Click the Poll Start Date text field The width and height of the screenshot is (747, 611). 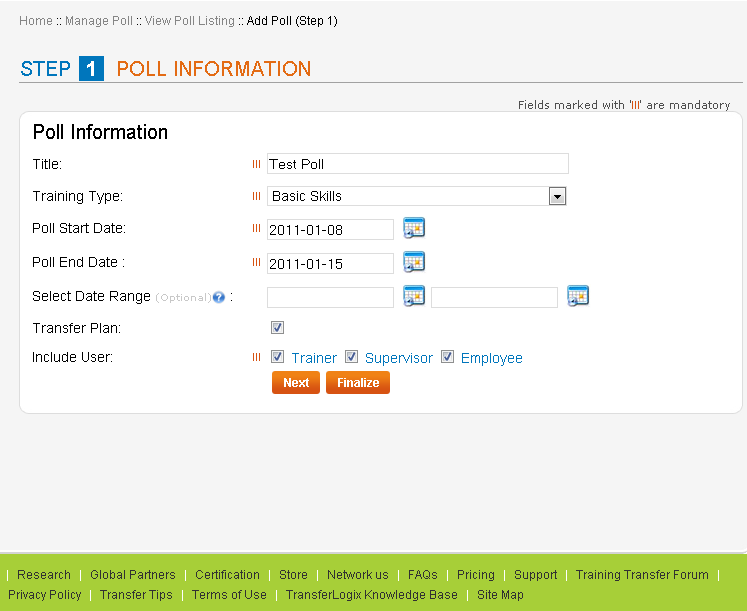(330, 230)
